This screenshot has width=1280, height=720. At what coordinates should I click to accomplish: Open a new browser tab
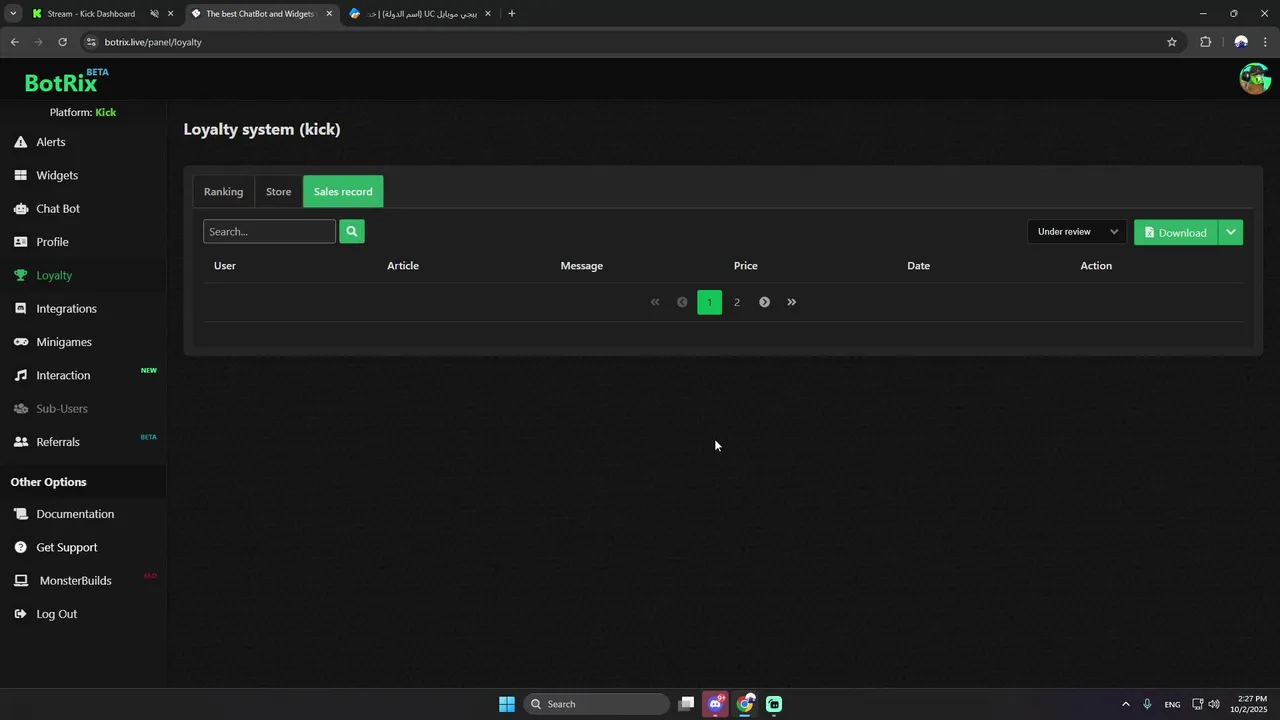coord(512,14)
